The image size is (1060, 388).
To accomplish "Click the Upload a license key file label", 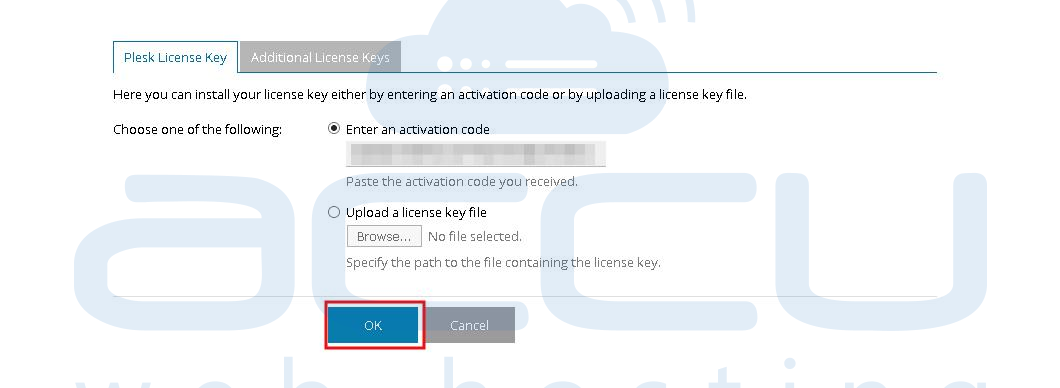I will click(416, 212).
